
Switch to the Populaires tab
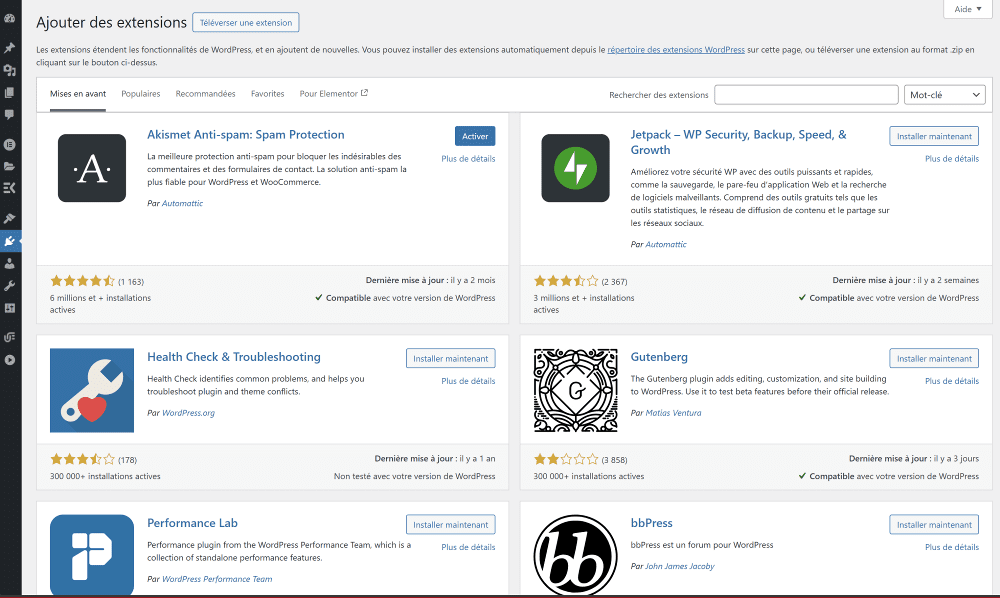(141, 94)
